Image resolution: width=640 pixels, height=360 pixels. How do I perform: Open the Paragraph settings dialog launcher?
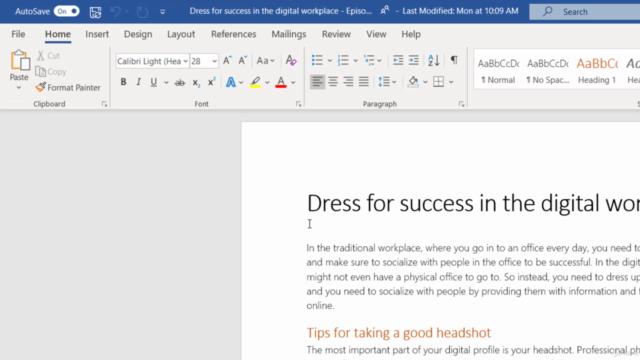tap(462, 104)
